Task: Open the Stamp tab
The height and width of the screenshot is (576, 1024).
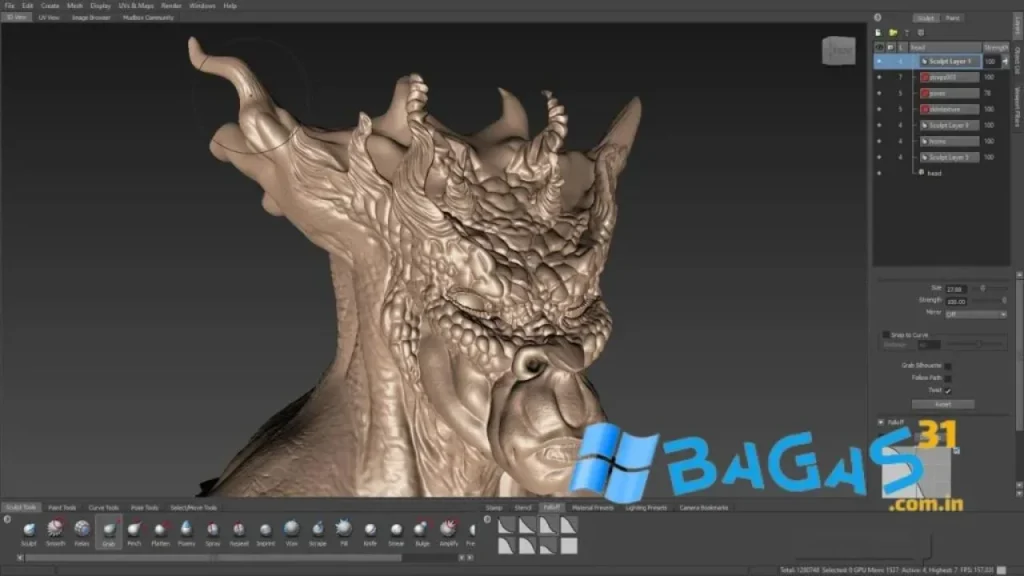Action: [x=494, y=507]
